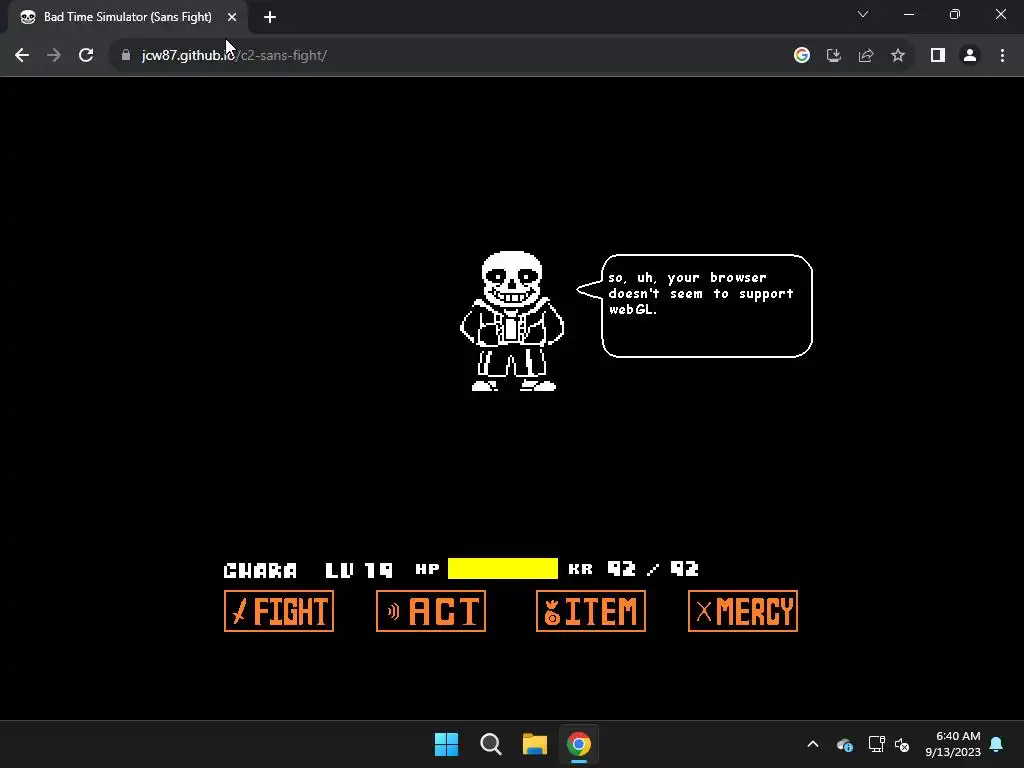Minimize the Chrome window
Image resolution: width=1024 pixels, height=768 pixels.
coord(908,14)
